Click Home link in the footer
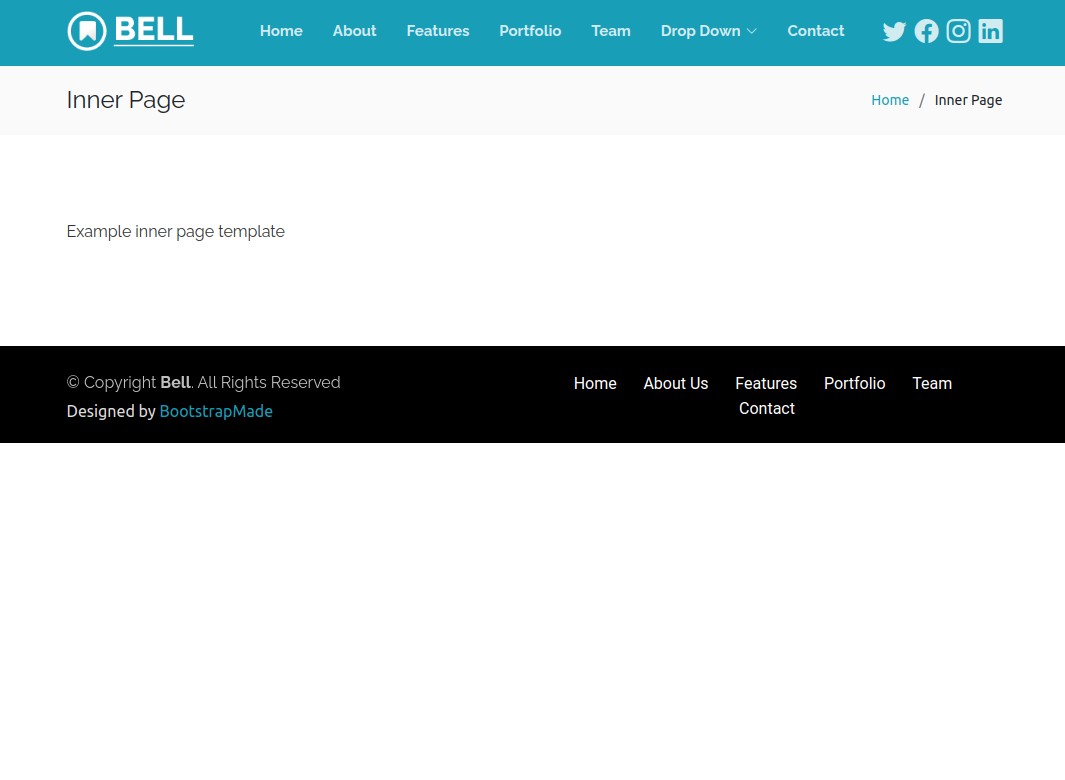The height and width of the screenshot is (780, 1065). tap(595, 384)
